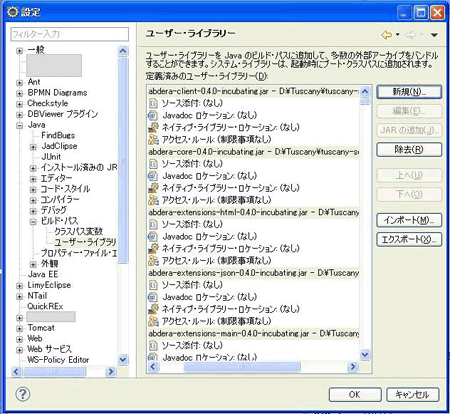The height and width of the screenshot is (414, 450).
Task: Click Javadoc icon under abdera-extensions-json jar
Action: pyautogui.click(x=153, y=297)
